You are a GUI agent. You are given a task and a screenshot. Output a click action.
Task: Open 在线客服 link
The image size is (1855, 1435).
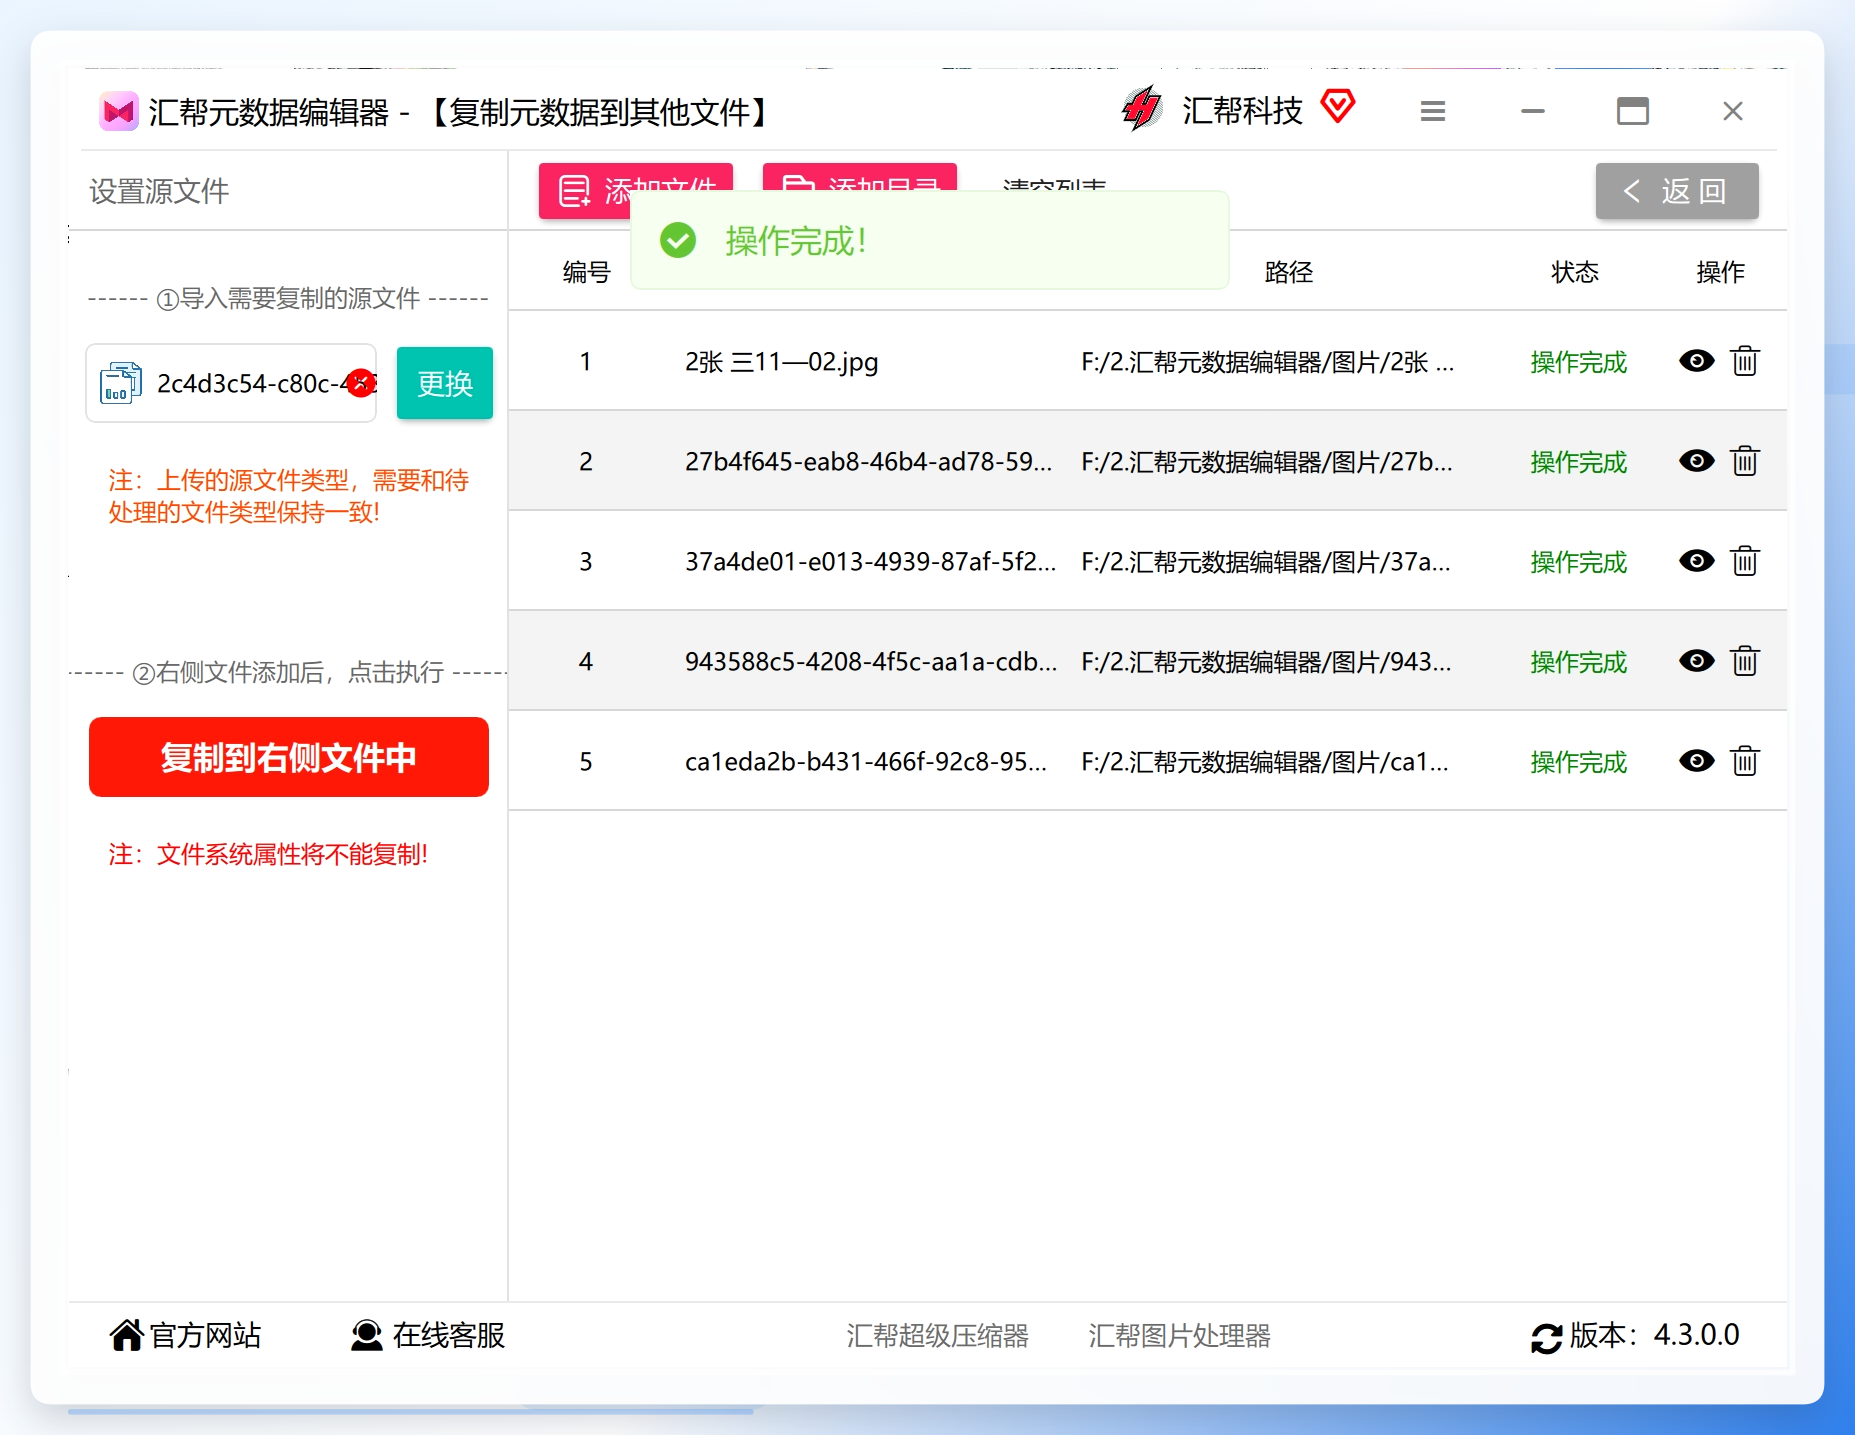(449, 1335)
